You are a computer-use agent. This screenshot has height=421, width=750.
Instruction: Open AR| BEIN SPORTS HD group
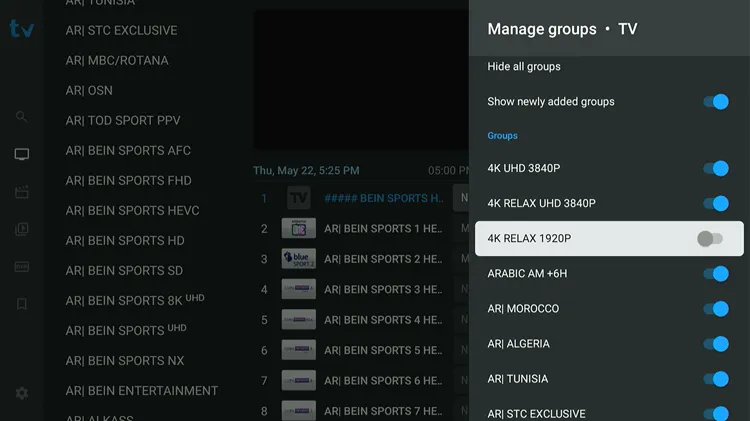click(125, 241)
